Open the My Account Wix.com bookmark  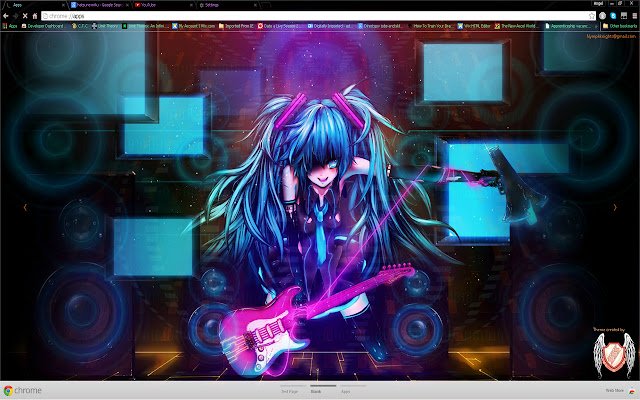(193, 26)
